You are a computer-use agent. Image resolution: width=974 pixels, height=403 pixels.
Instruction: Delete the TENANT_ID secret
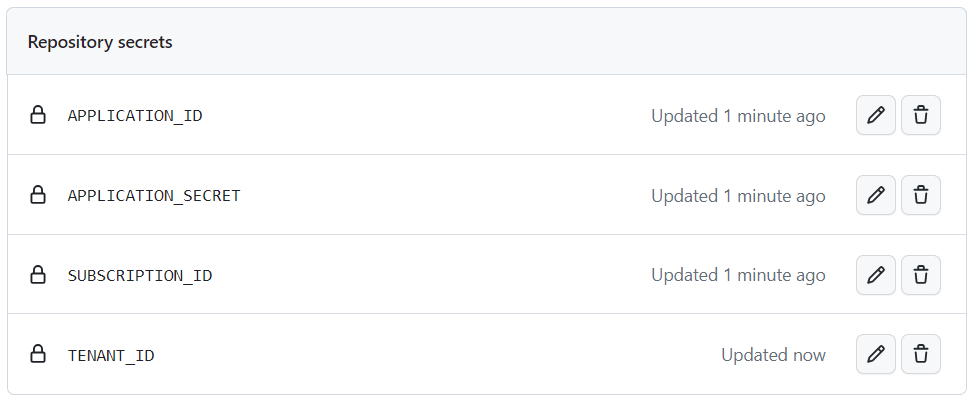(x=921, y=354)
